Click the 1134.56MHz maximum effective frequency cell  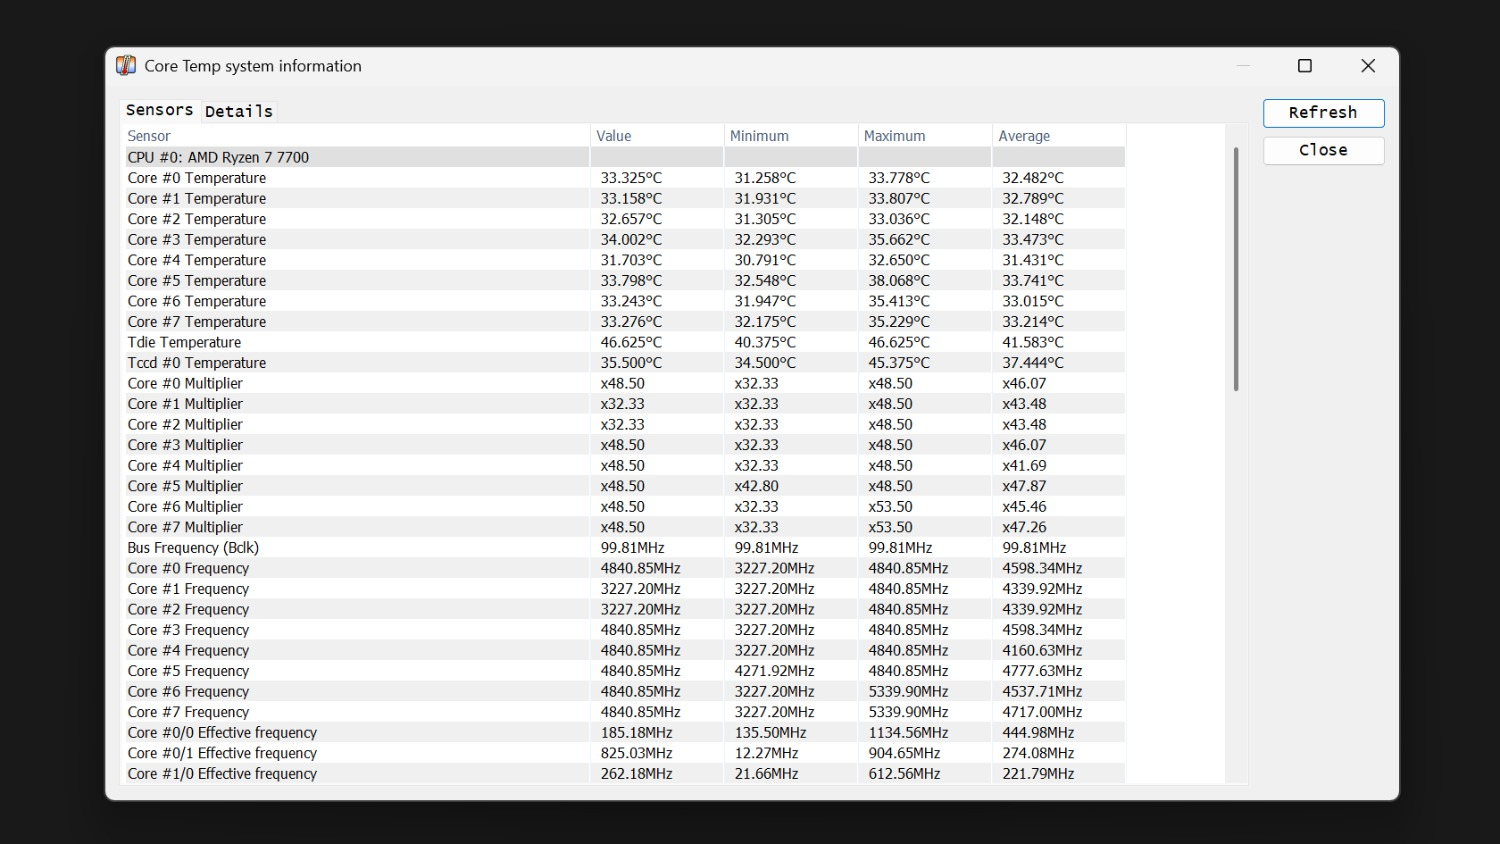pos(909,732)
